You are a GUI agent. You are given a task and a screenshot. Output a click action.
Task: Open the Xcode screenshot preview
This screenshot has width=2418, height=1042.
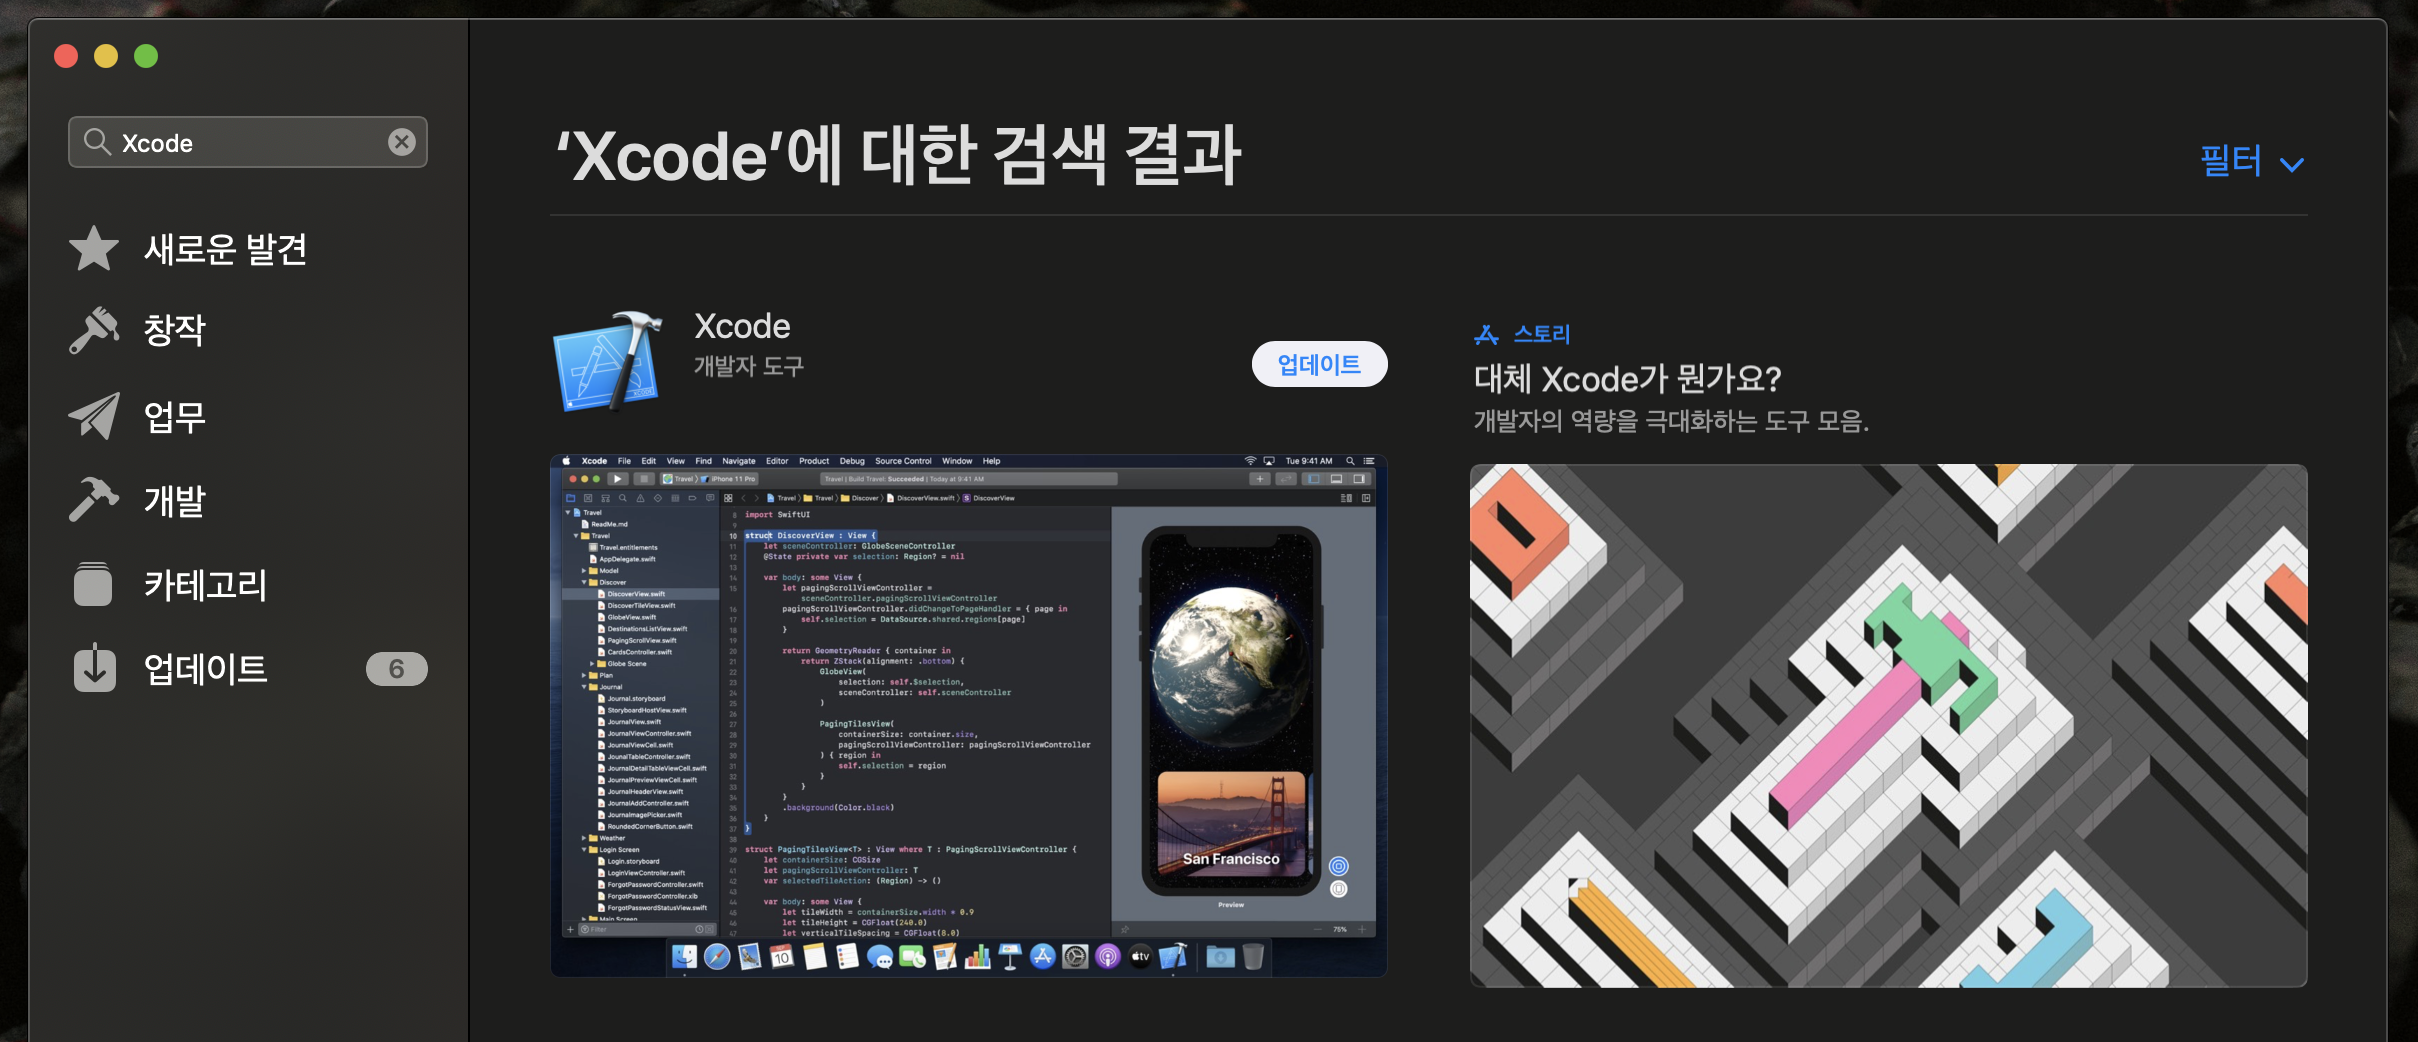(968, 715)
